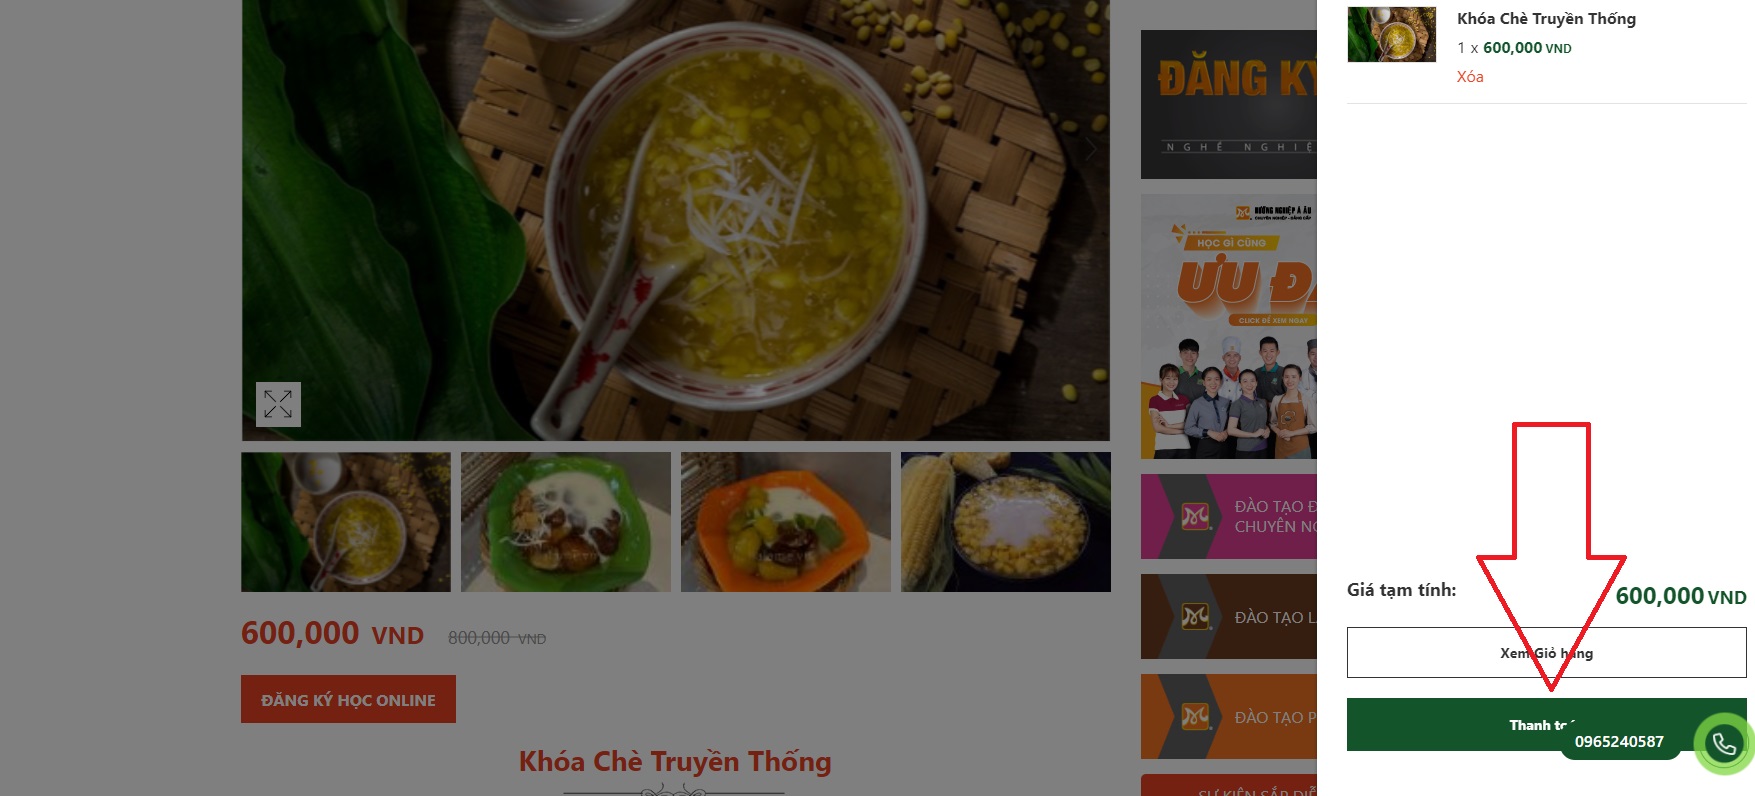Select the orange bowl dessert thumbnail
This screenshot has width=1755, height=796.
coord(786,522)
